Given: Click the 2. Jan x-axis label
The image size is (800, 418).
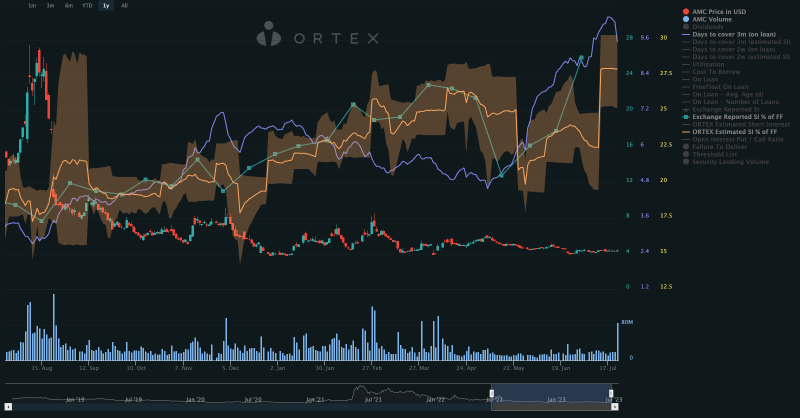Looking at the screenshot, I should point(278,368).
